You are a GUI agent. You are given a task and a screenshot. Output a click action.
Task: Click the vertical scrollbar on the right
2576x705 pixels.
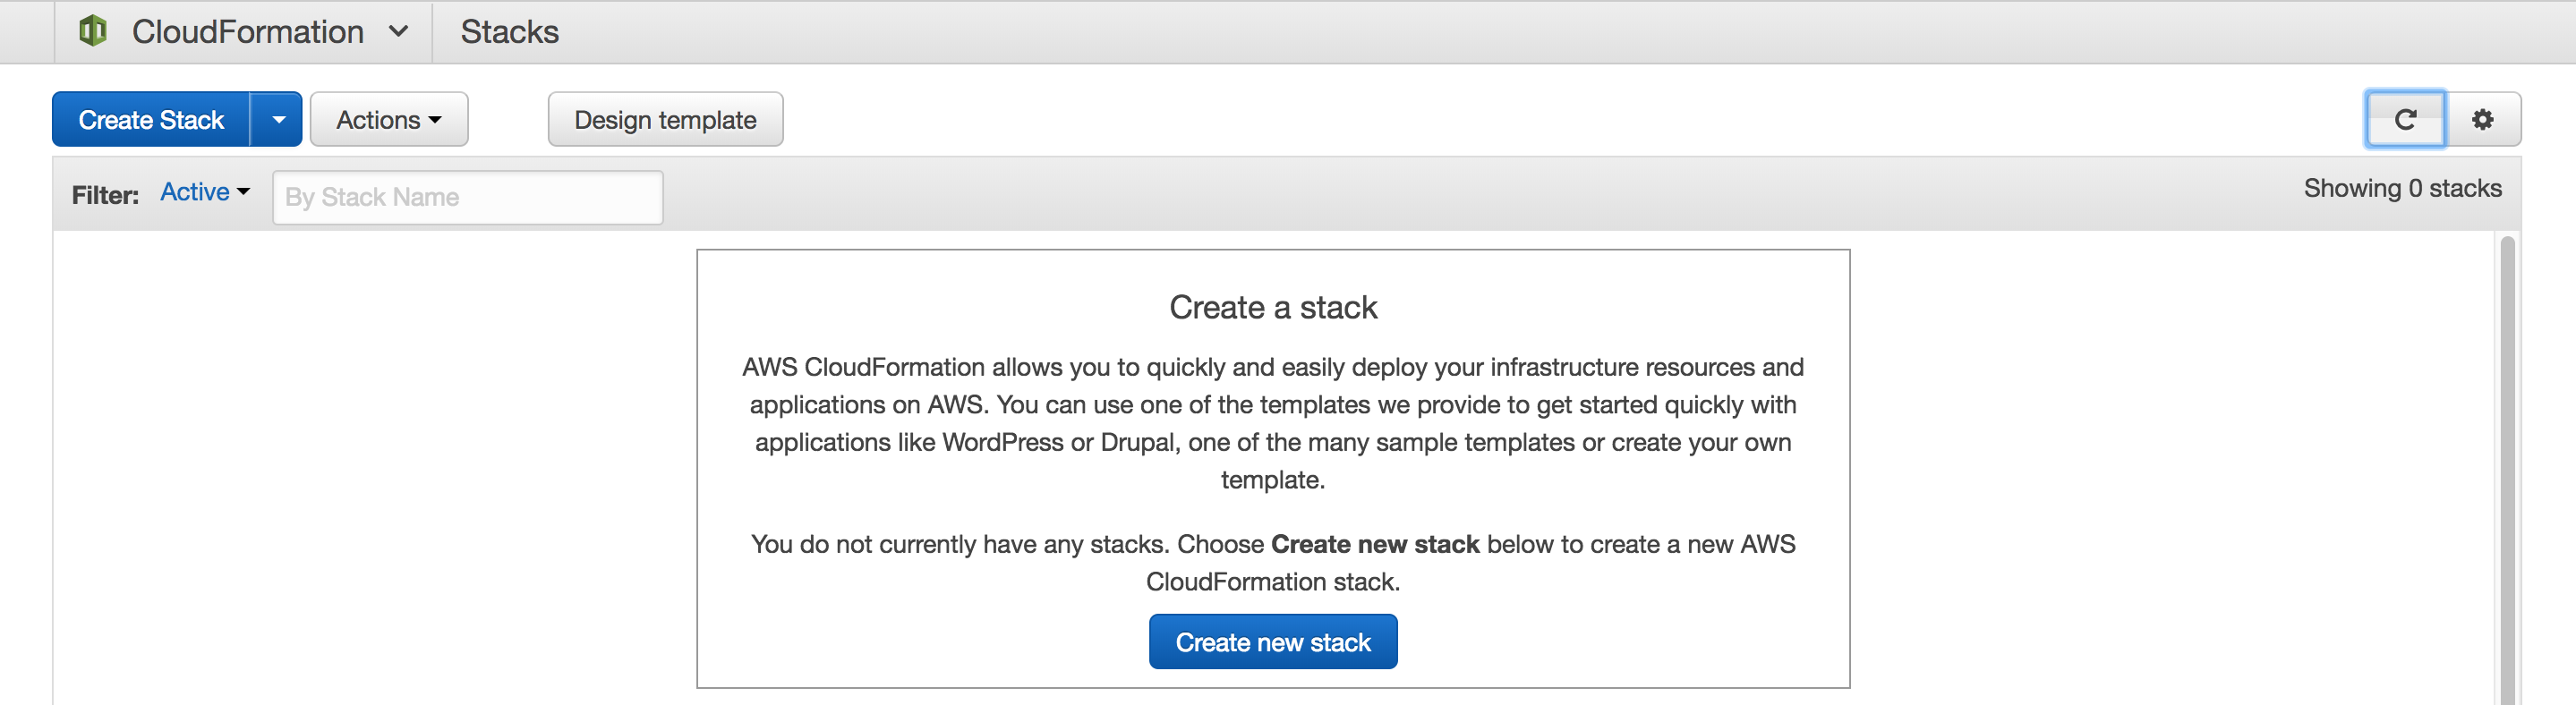coord(2507,470)
